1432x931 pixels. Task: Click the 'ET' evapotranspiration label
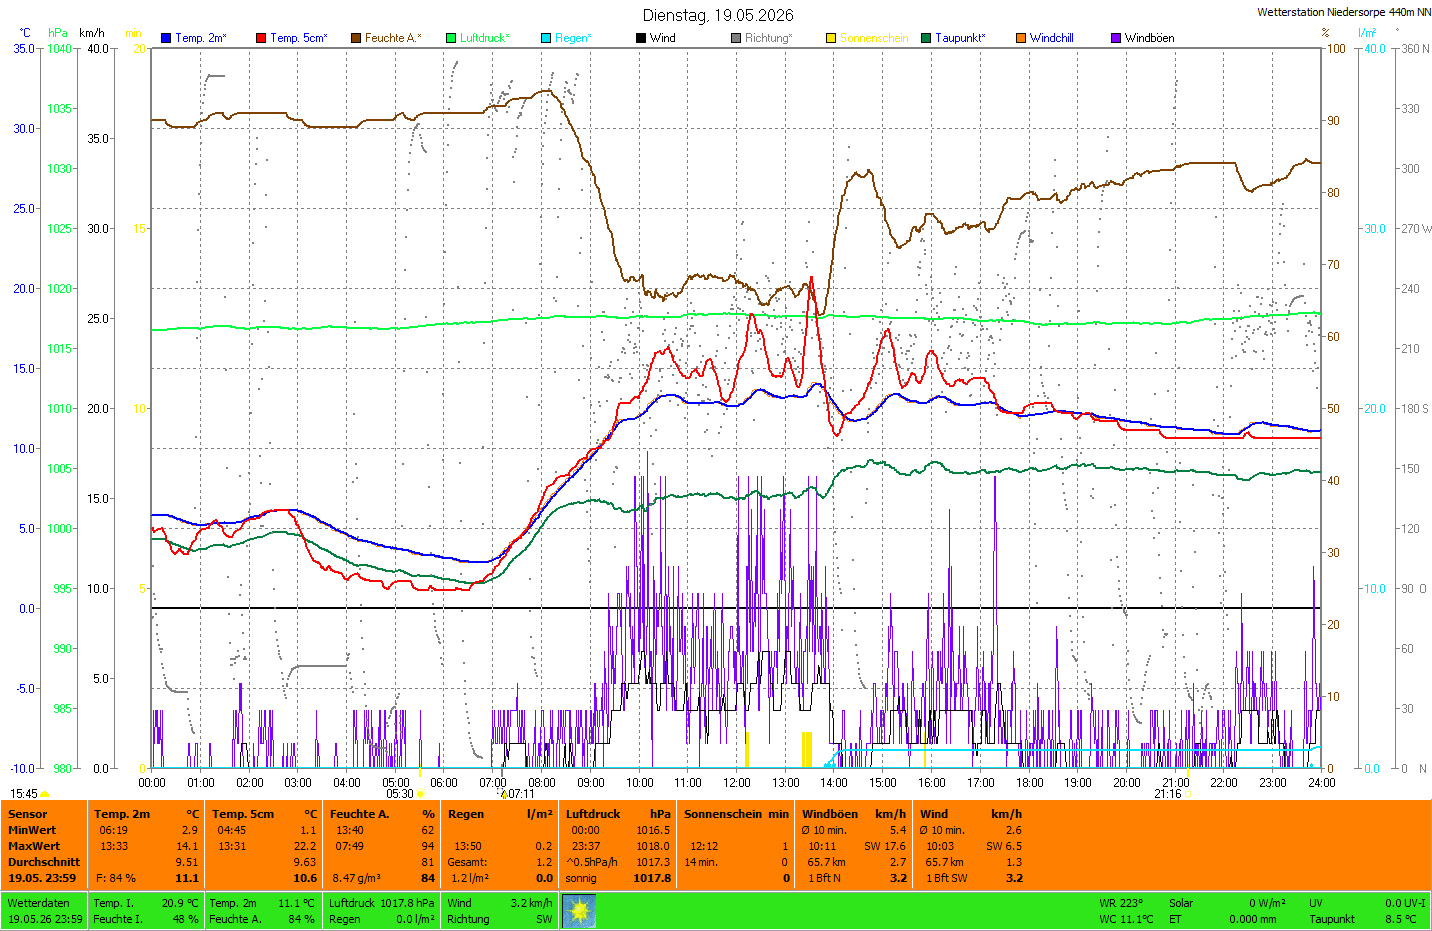click(1175, 919)
